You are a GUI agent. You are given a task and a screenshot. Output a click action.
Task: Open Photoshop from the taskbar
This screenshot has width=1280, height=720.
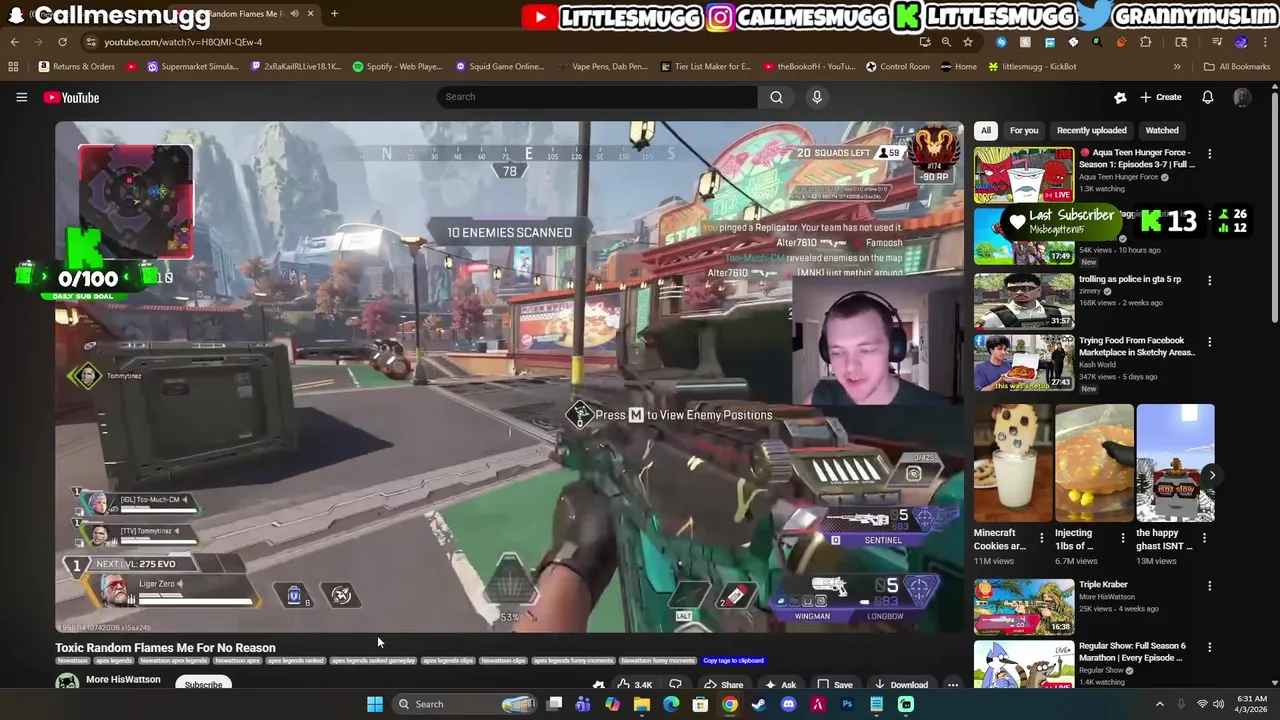click(847, 704)
